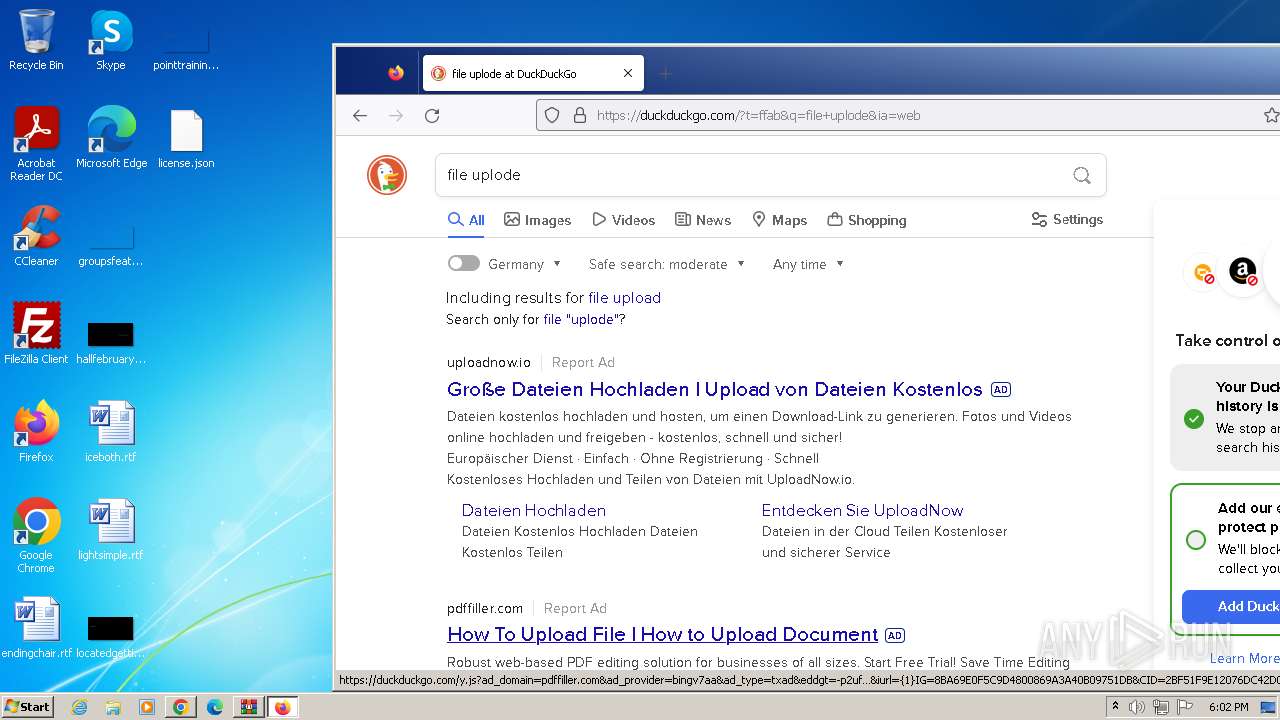Open Entdecken Sie UploadNow sublink
This screenshot has height=720, width=1280.
[x=862, y=510]
